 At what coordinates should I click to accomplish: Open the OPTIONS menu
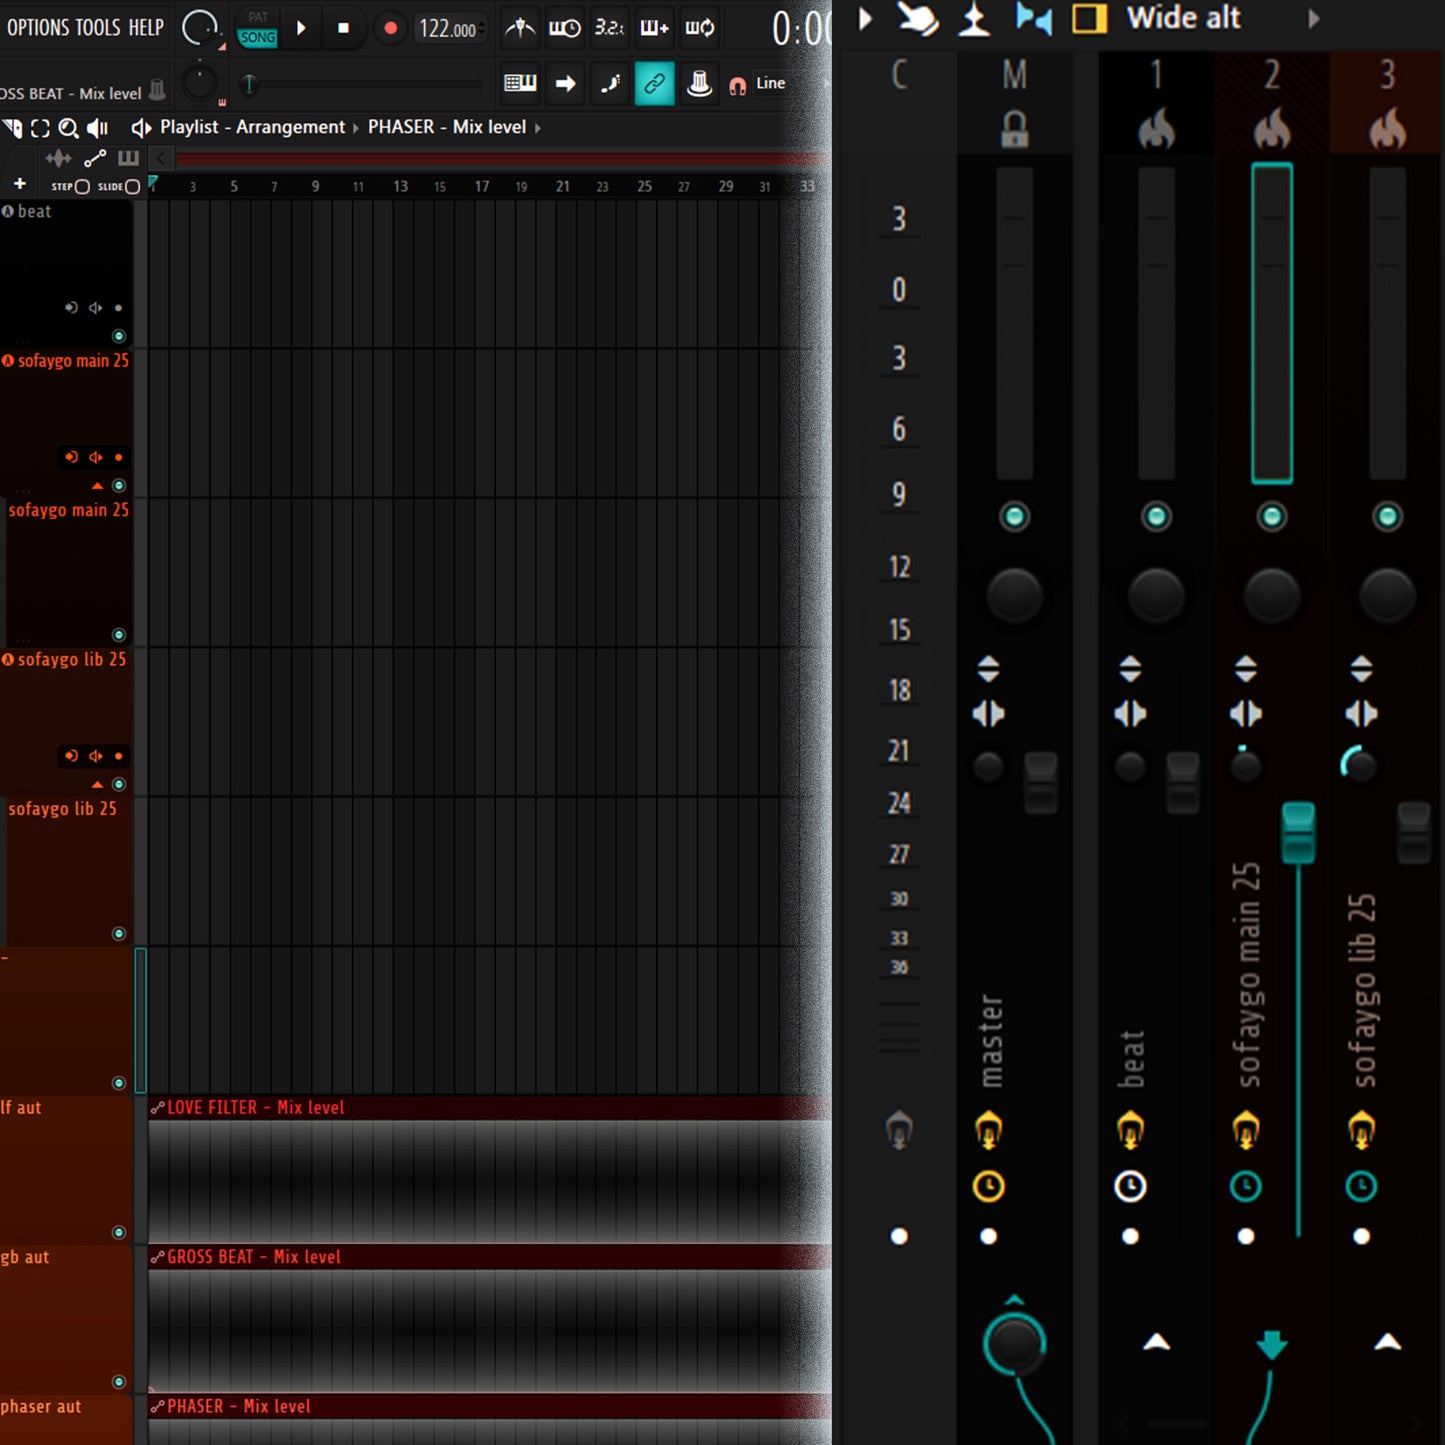point(37,28)
